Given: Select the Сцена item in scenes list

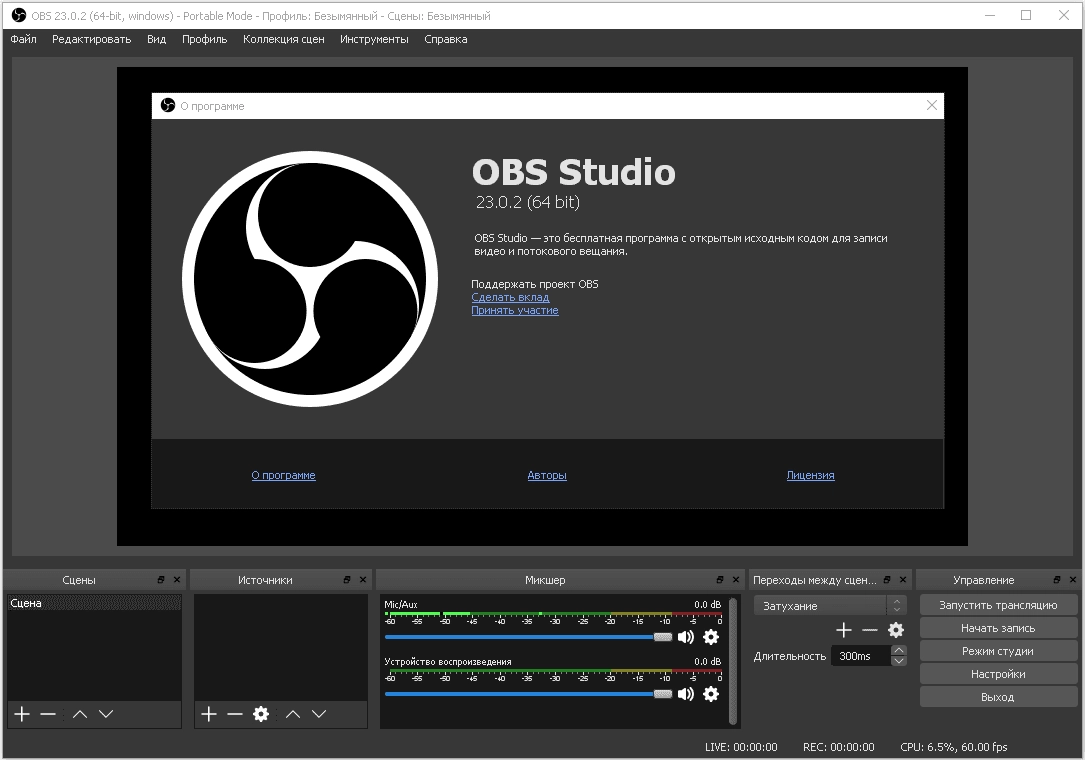Looking at the screenshot, I should (94, 604).
